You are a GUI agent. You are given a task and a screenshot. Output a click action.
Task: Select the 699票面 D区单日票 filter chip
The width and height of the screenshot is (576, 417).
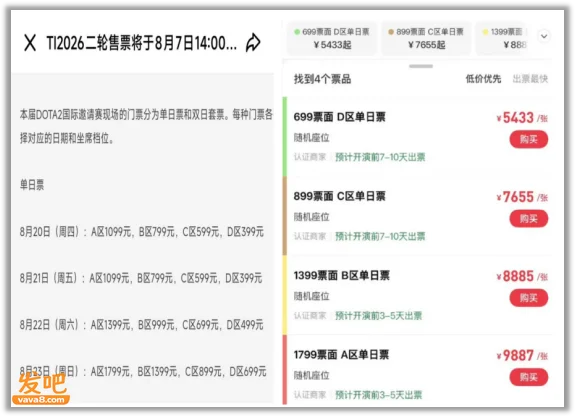click(332, 39)
